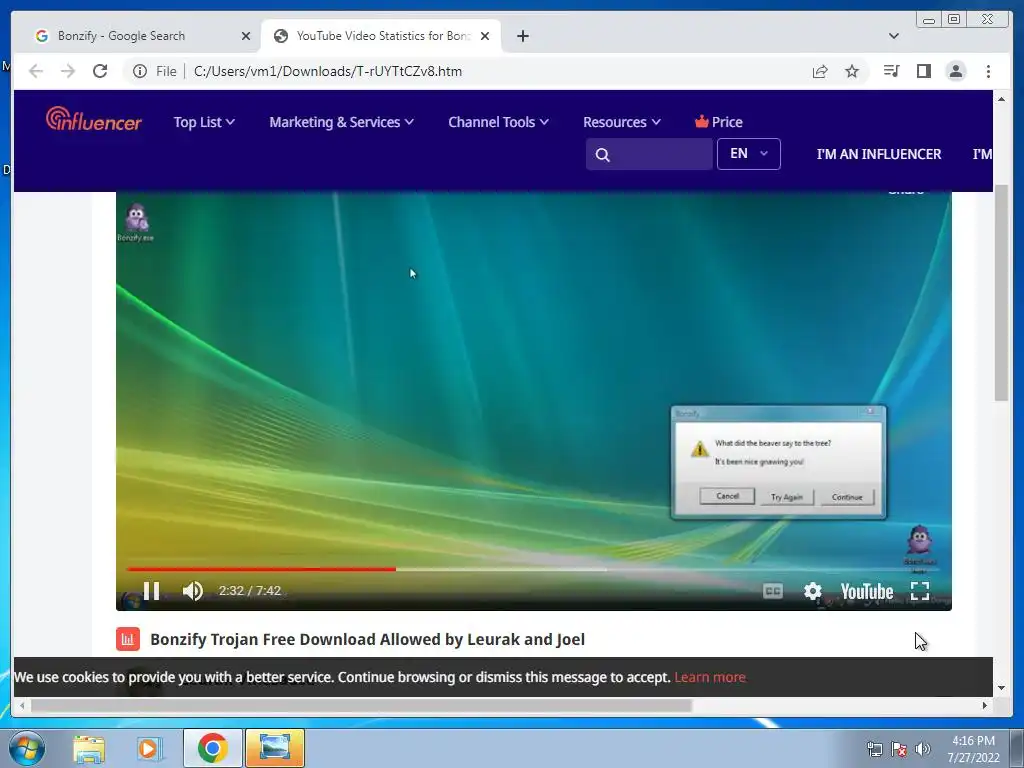Click the network tray icon
This screenshot has width=1024, height=768.
pyautogui.click(x=874, y=749)
